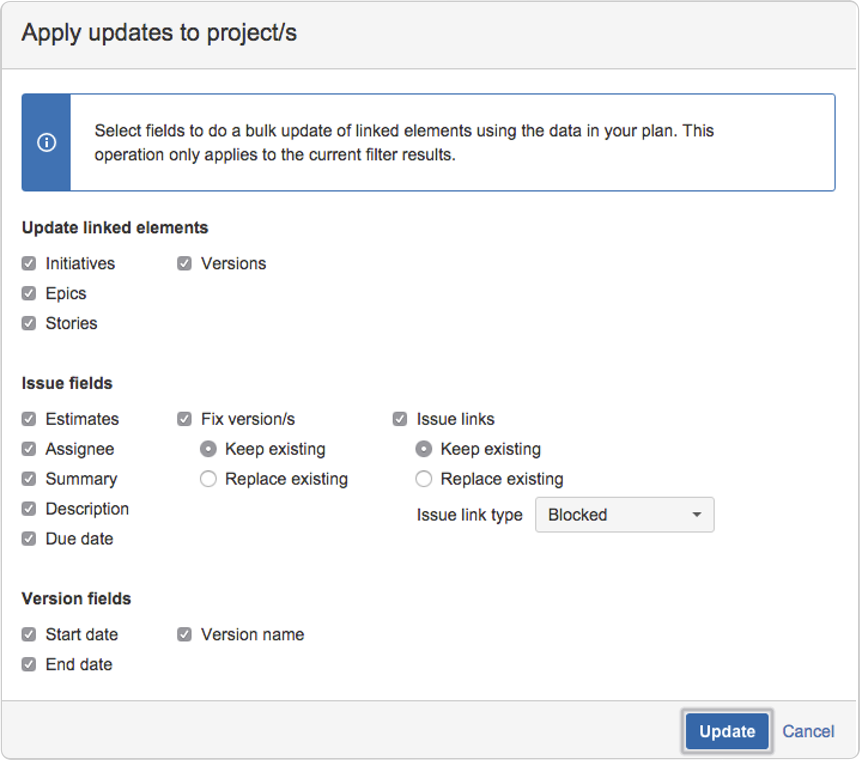This screenshot has width=860, height=760.
Task: Uncheck the Initiatives checkbox
Action: 29,264
